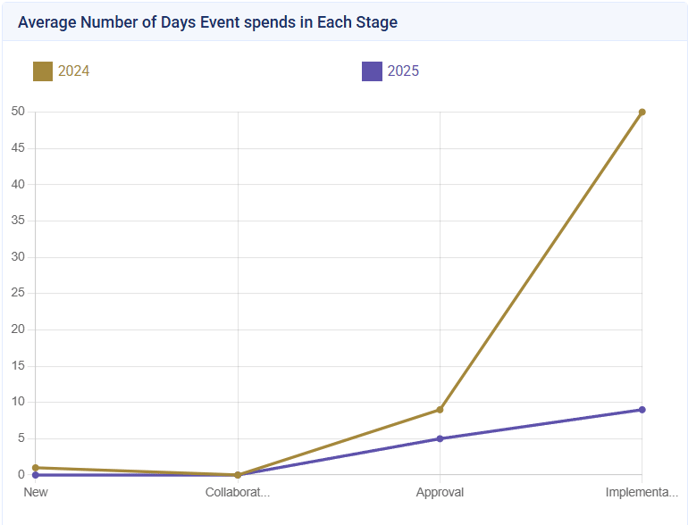This screenshot has width=688, height=525.
Task: Pick the 2025 data point for New stage
Action: [36, 475]
